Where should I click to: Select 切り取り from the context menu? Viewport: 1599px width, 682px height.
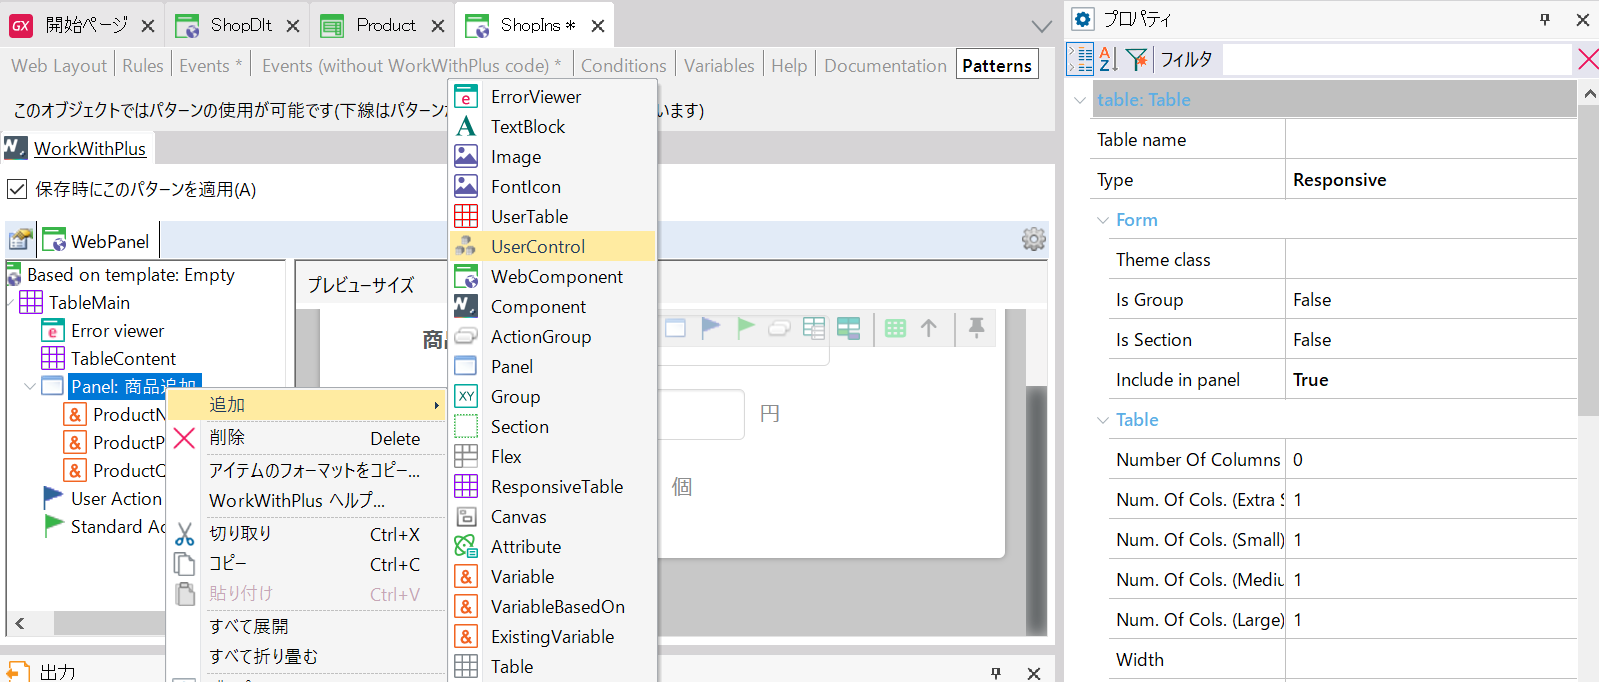[307, 534]
